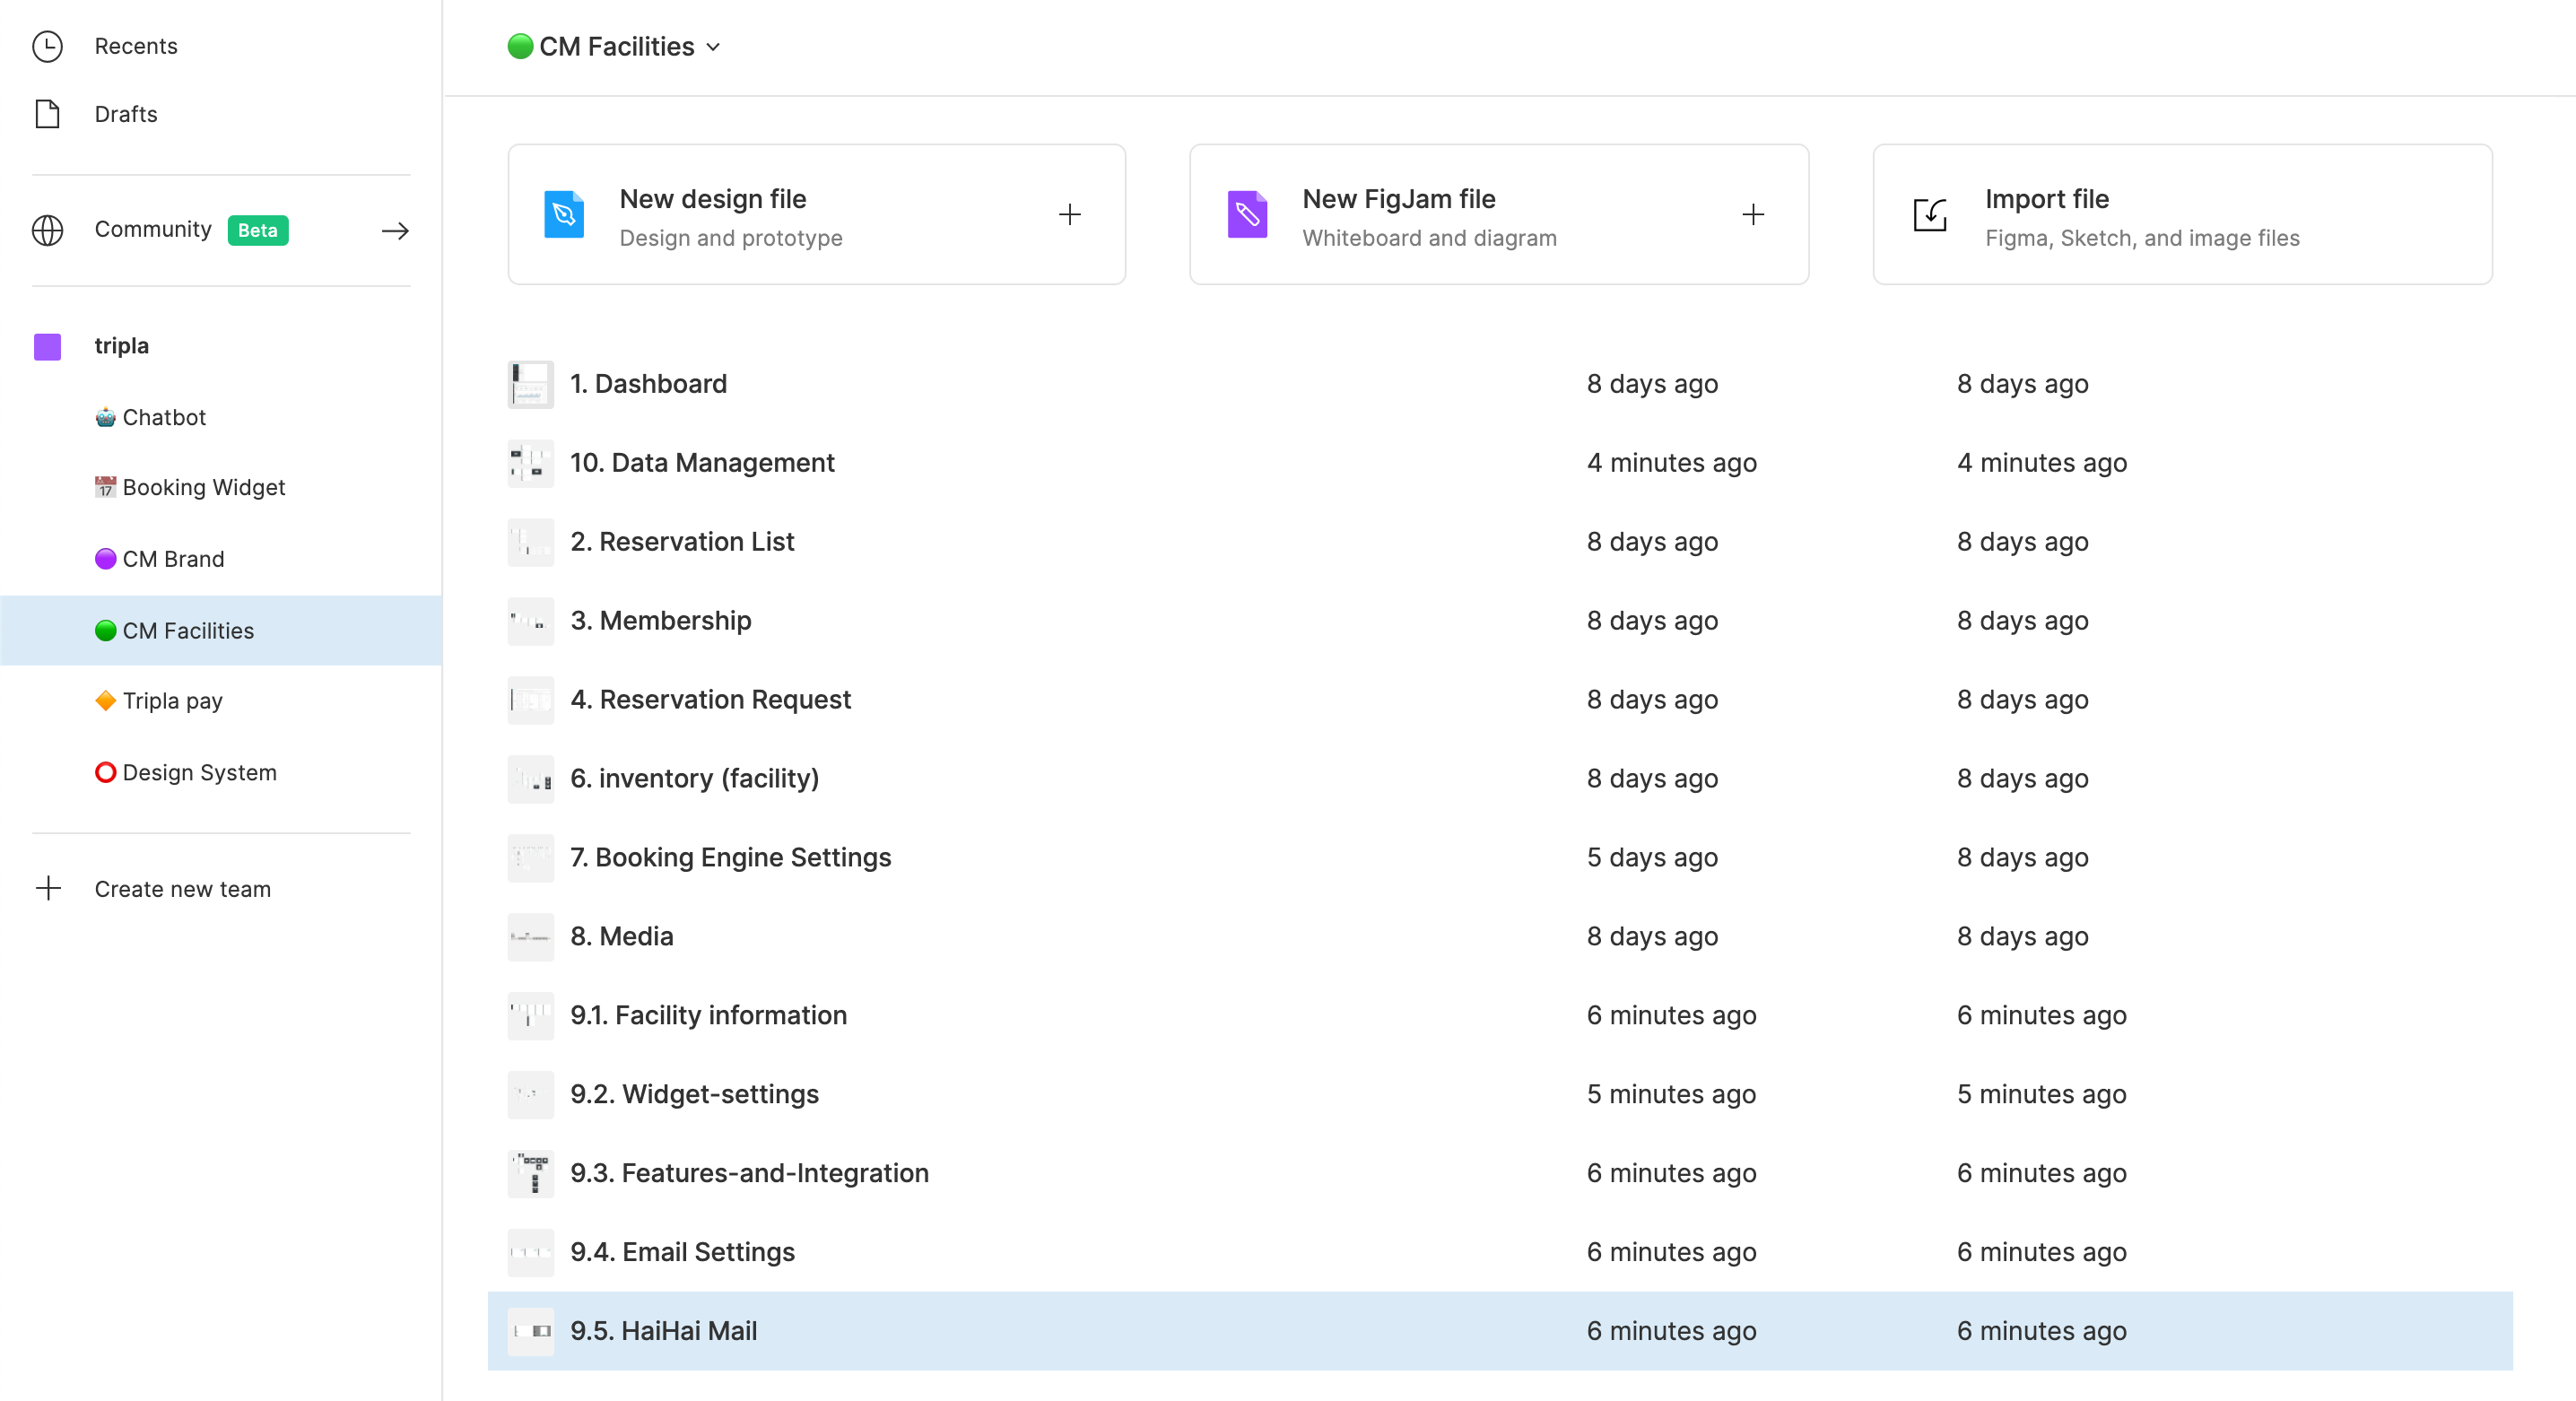Open the 10. Data Management file thumbnail
The image size is (2576, 1401).
tap(530, 463)
